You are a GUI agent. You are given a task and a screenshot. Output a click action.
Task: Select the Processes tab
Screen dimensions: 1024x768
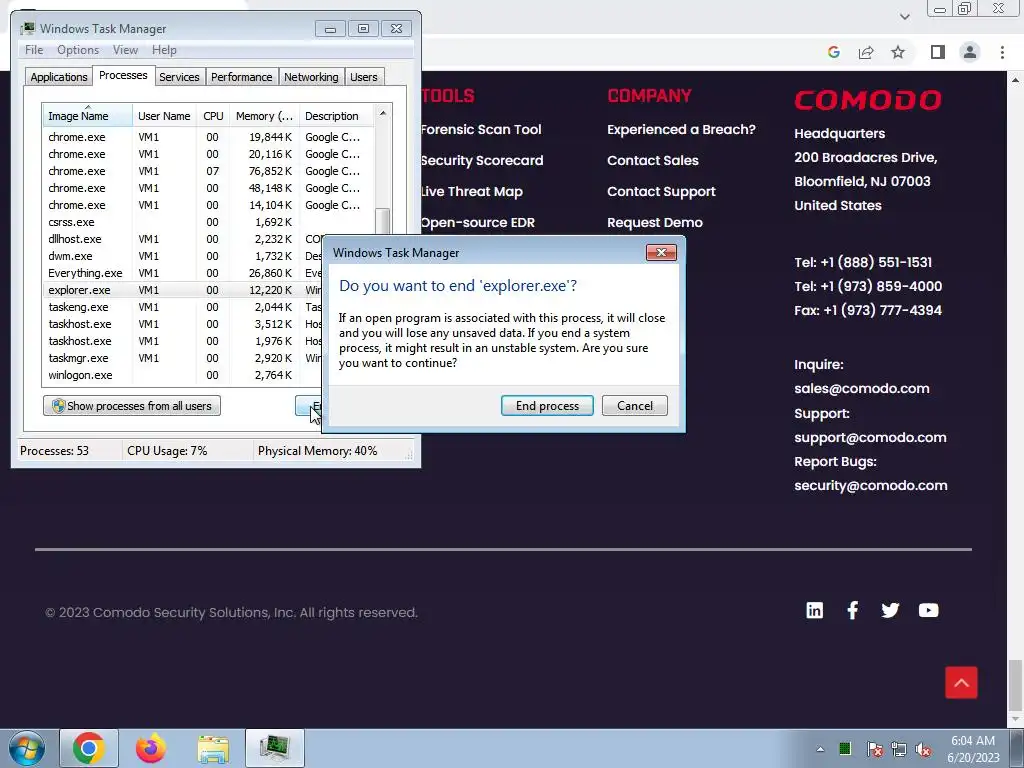tap(123, 76)
